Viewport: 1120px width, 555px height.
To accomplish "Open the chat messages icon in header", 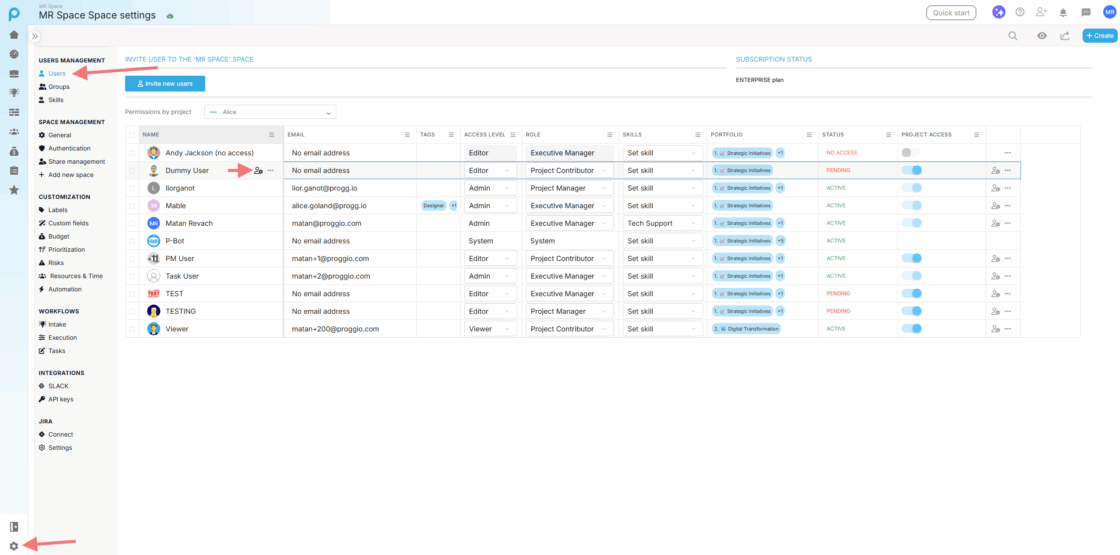I will 1086,12.
